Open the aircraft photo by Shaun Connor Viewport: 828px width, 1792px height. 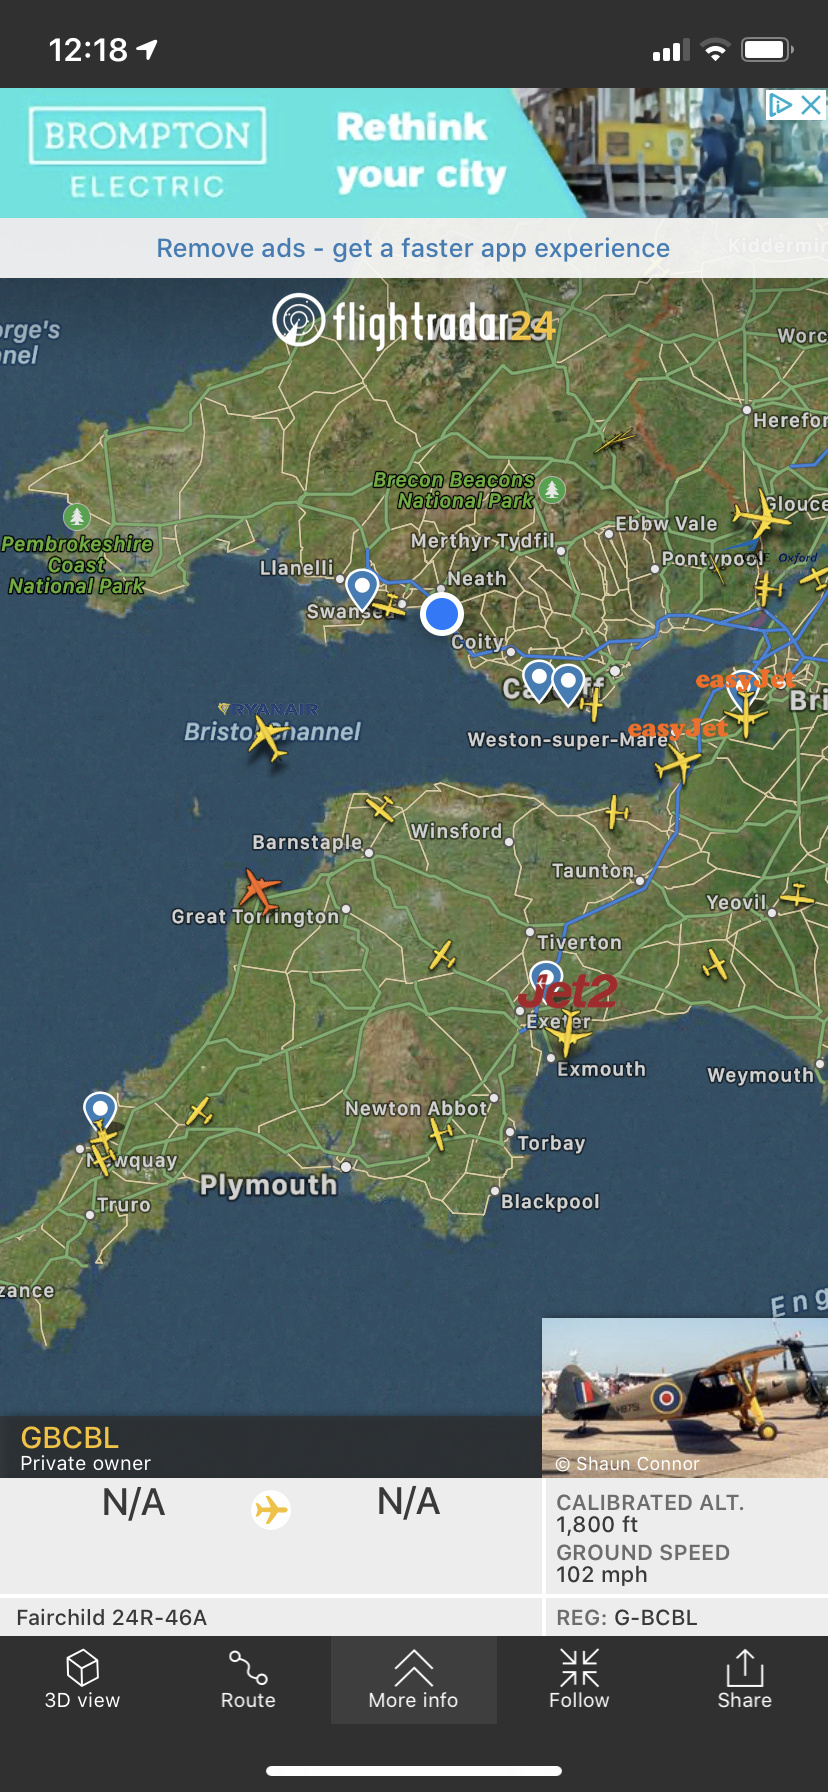tap(685, 1397)
